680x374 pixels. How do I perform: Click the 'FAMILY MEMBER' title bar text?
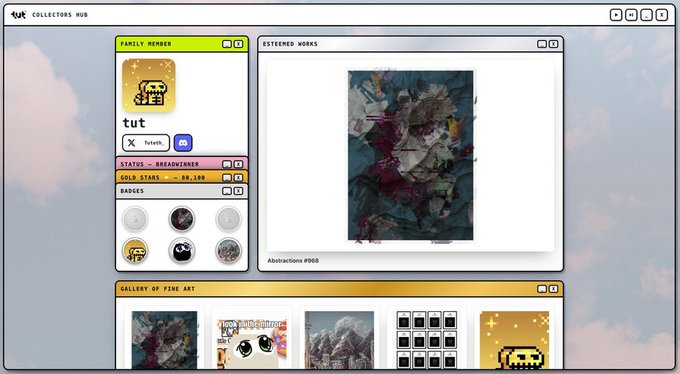[146, 44]
